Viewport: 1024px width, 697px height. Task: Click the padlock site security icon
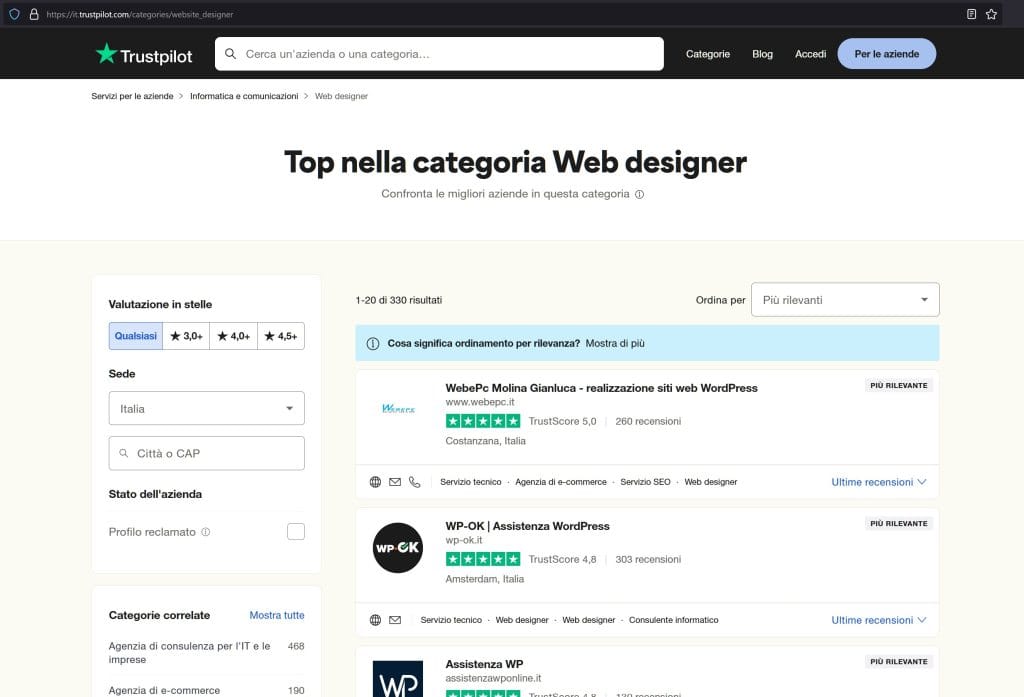pyautogui.click(x=34, y=14)
